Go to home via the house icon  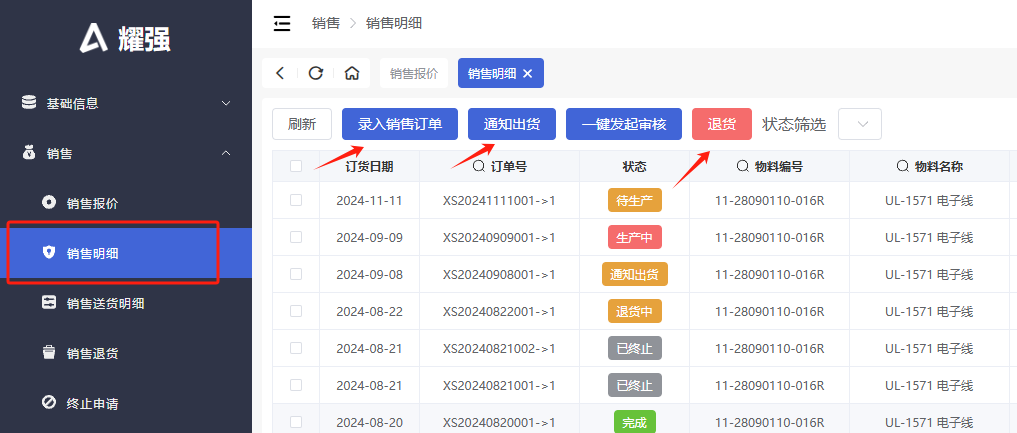tap(352, 73)
